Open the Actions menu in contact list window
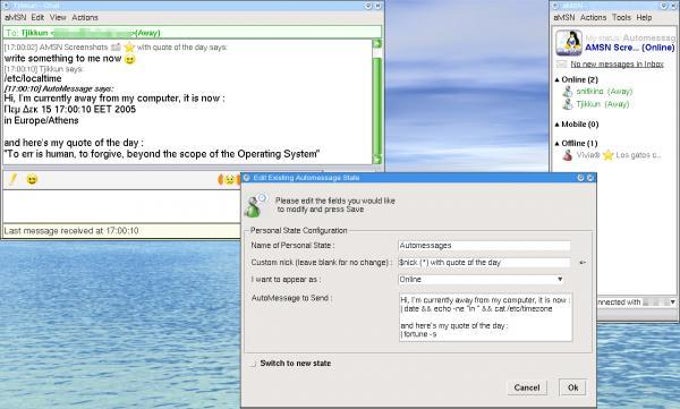The width and height of the screenshot is (680, 409). click(x=593, y=17)
